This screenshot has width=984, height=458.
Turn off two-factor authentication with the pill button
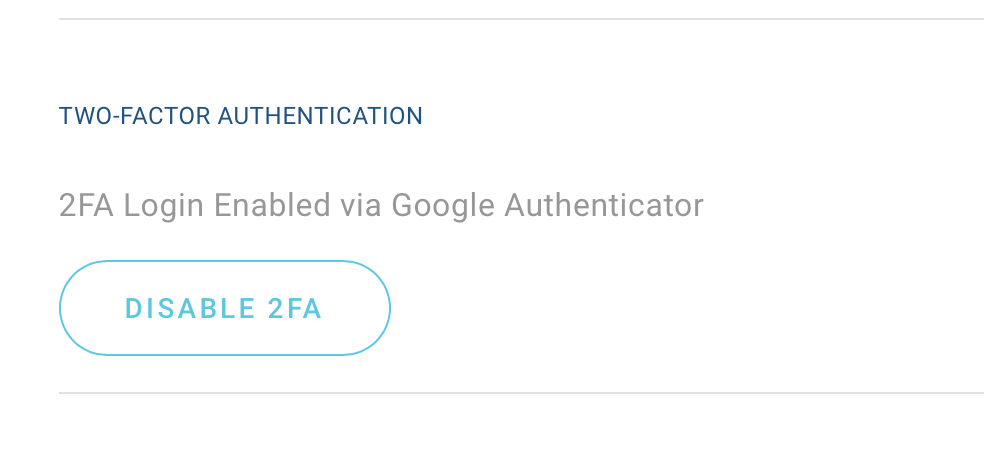[225, 308]
